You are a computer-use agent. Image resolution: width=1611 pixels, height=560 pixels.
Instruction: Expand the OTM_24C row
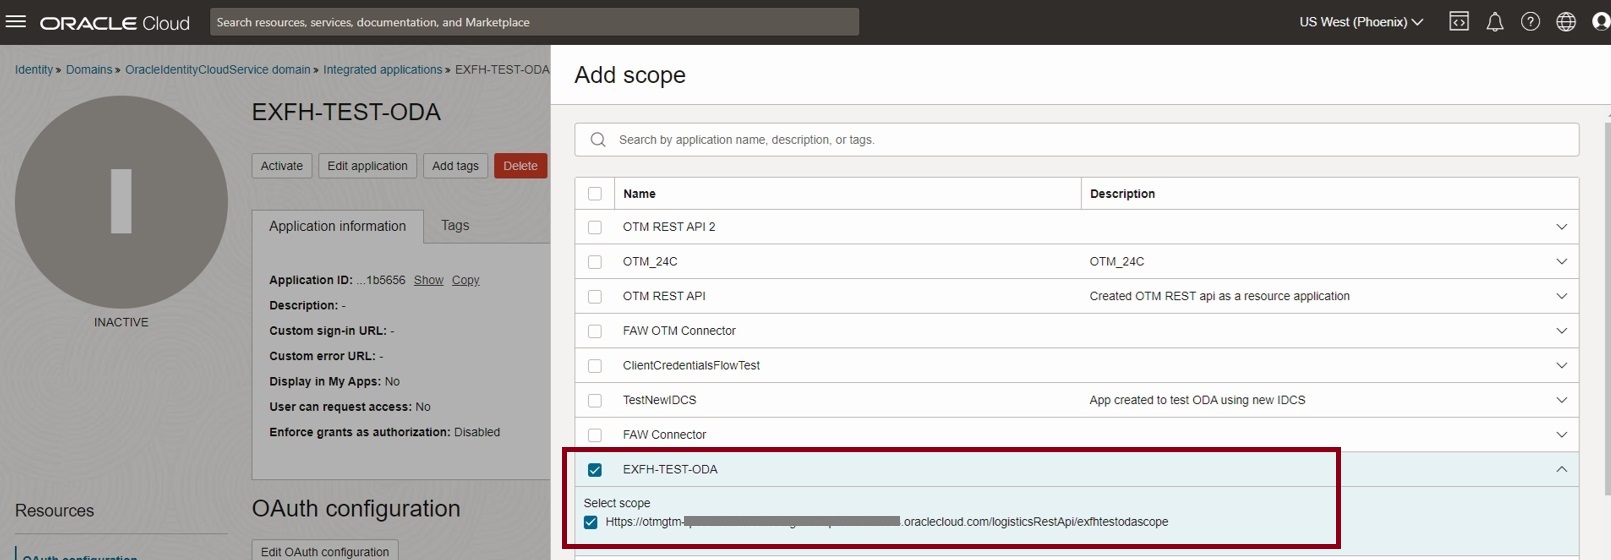click(x=1562, y=262)
